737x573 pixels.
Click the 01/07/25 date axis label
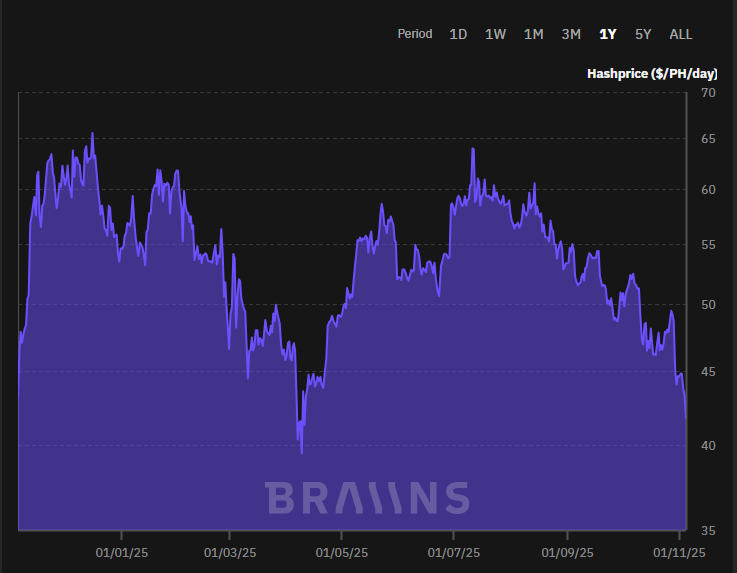click(x=453, y=551)
